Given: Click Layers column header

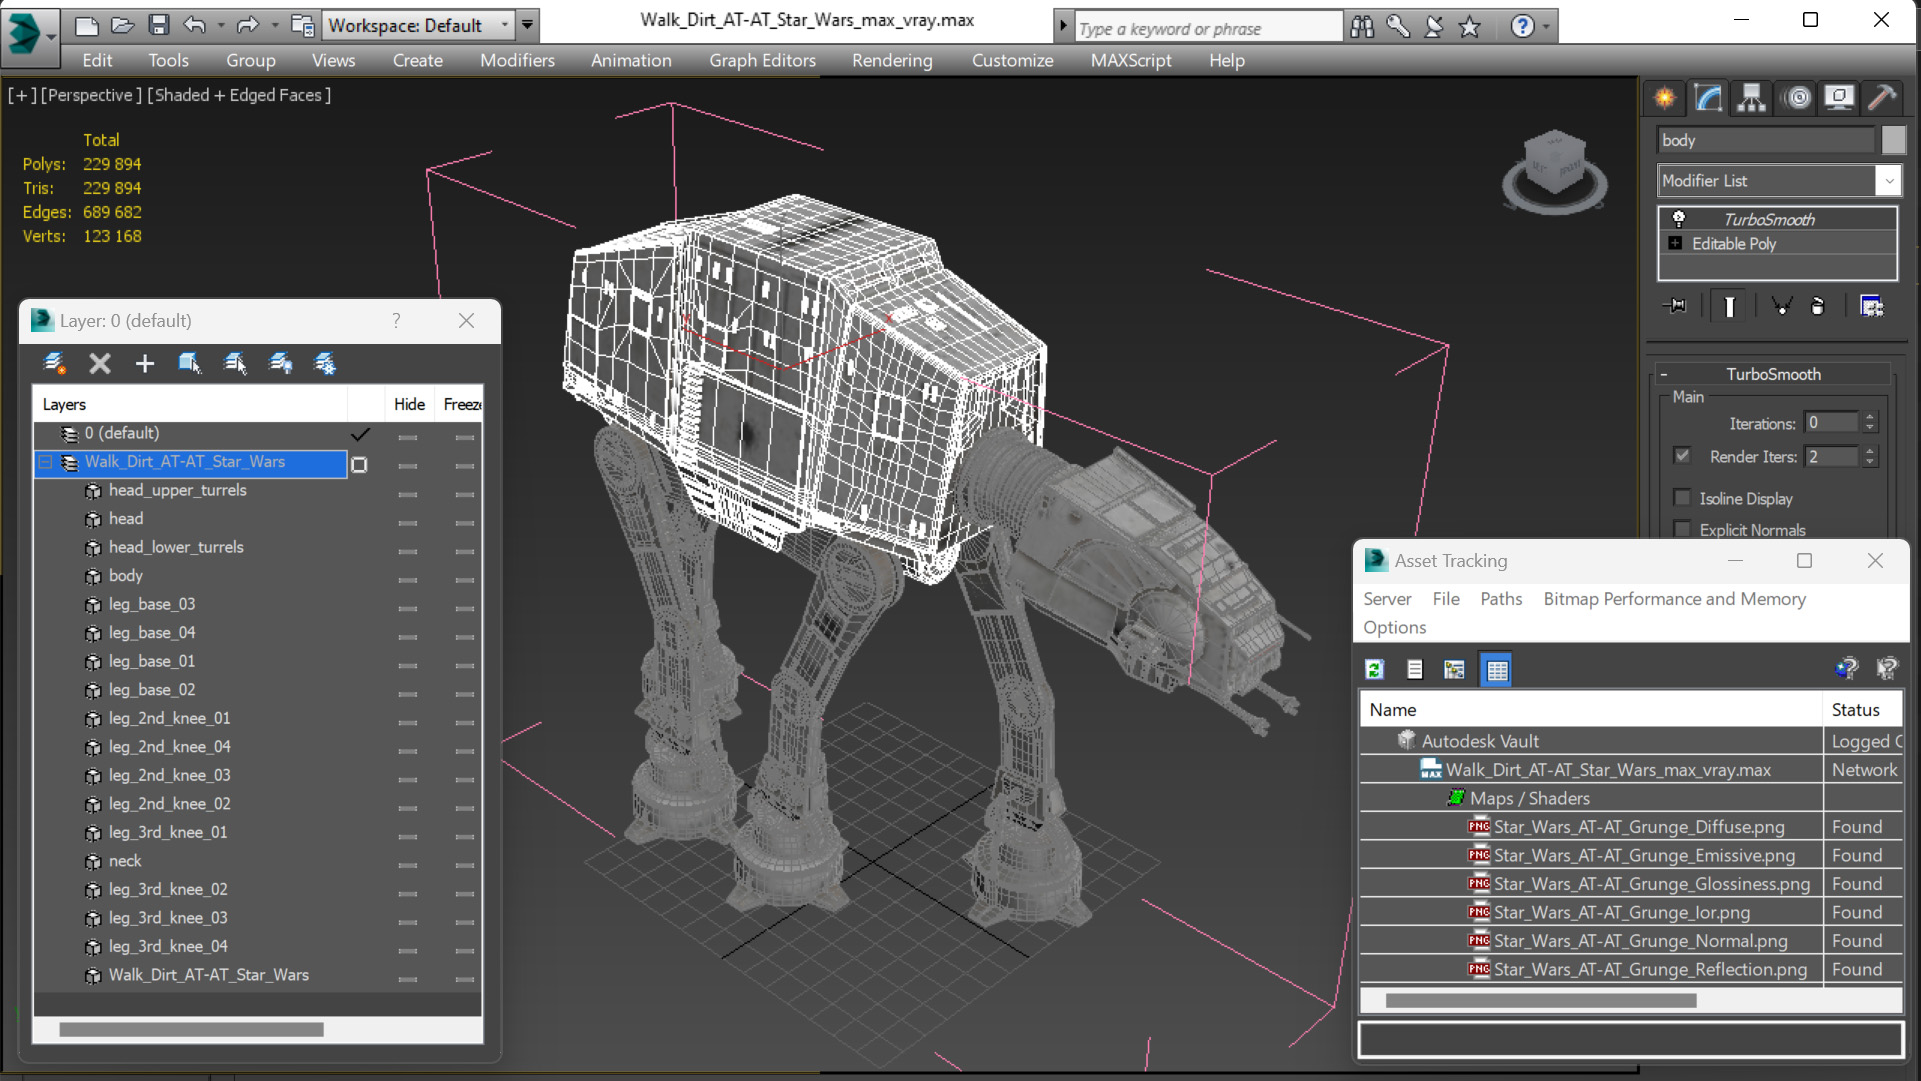Looking at the screenshot, I should [190, 404].
